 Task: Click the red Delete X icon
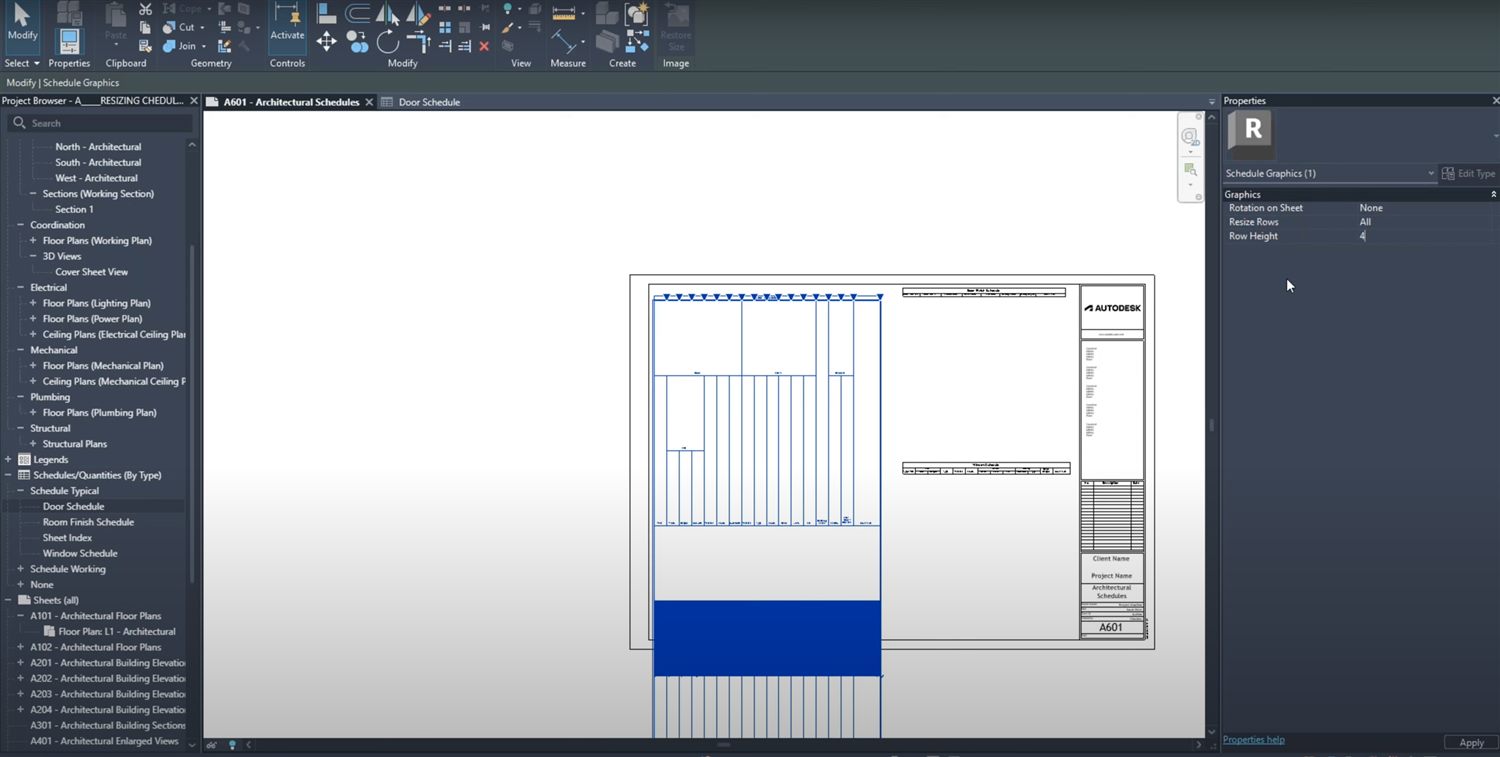point(484,46)
